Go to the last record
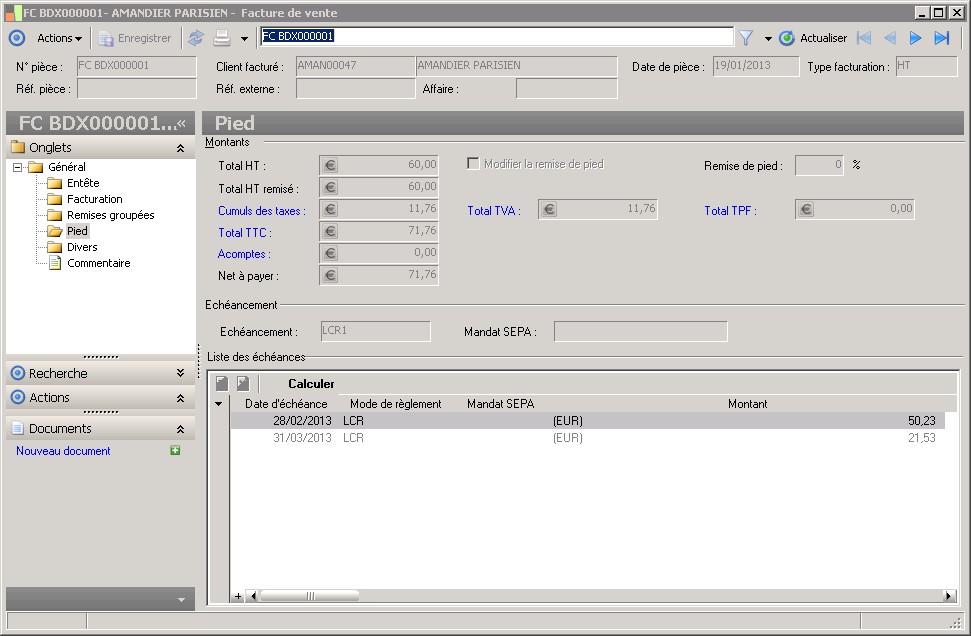Image resolution: width=971 pixels, height=636 pixels. [941, 38]
